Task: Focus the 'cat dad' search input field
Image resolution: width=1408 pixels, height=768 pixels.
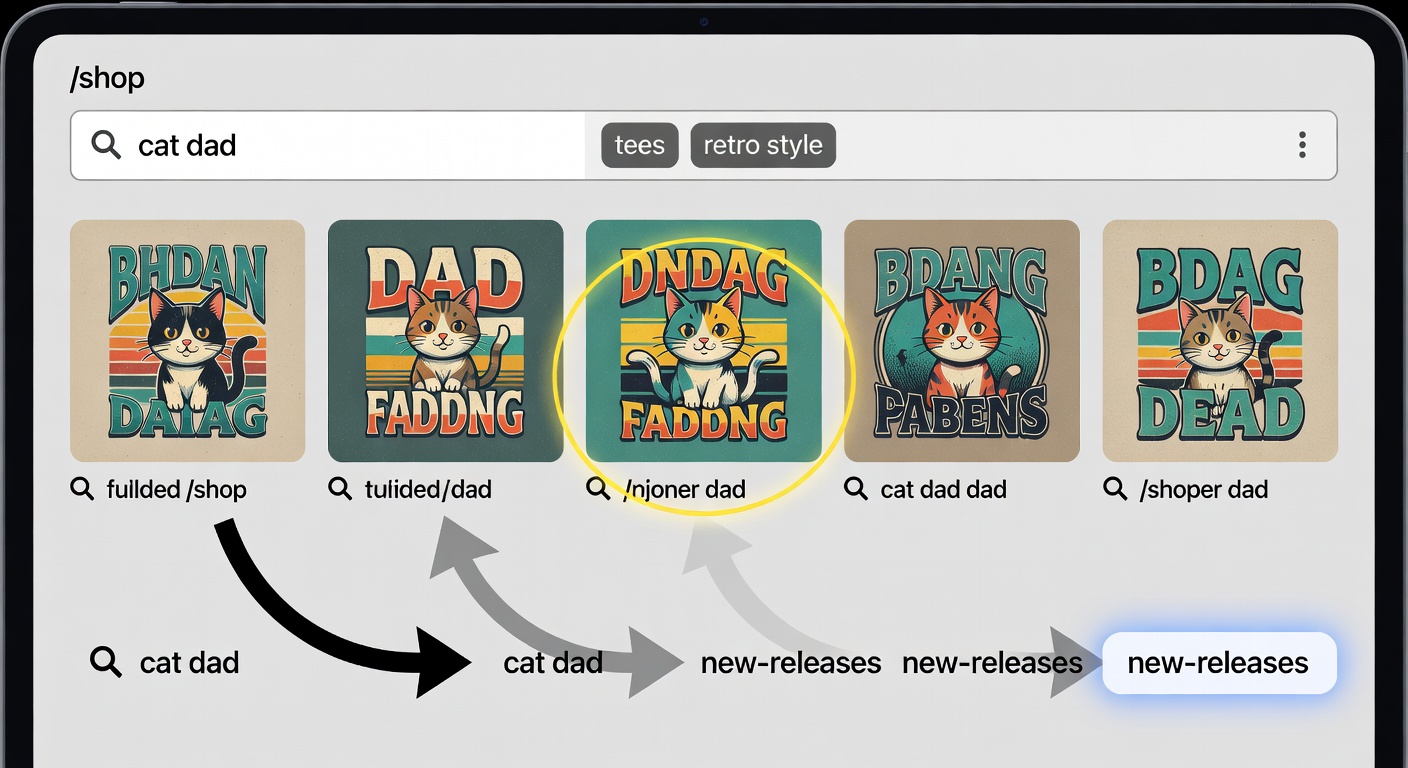Action: point(328,145)
